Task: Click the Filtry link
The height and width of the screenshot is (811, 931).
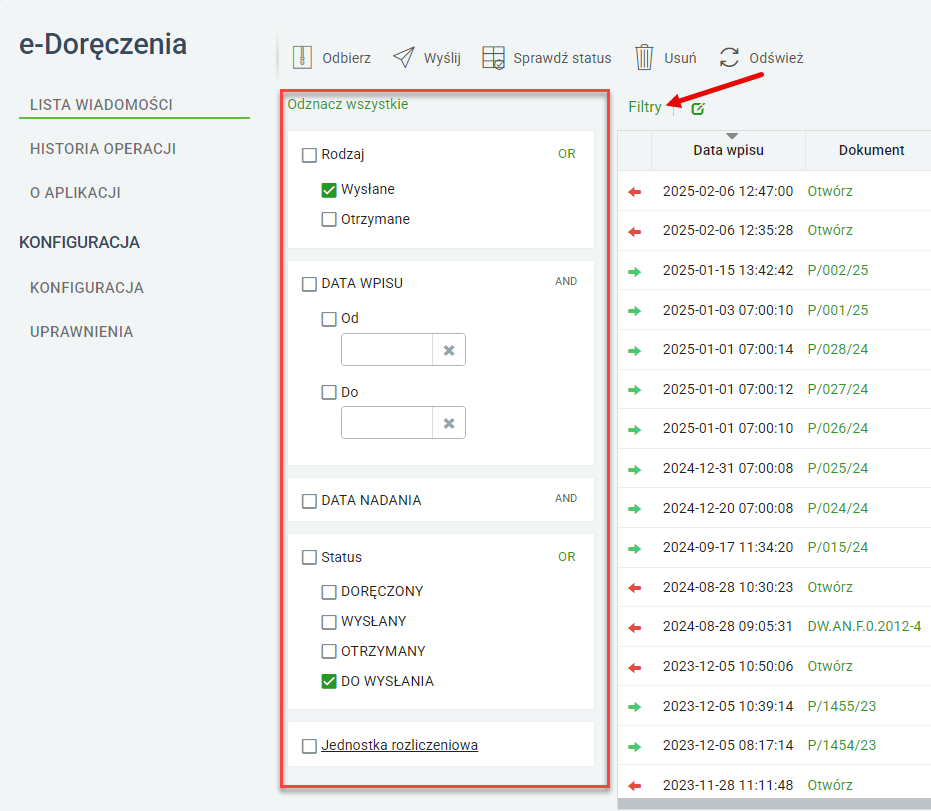Action: pyautogui.click(x=645, y=107)
